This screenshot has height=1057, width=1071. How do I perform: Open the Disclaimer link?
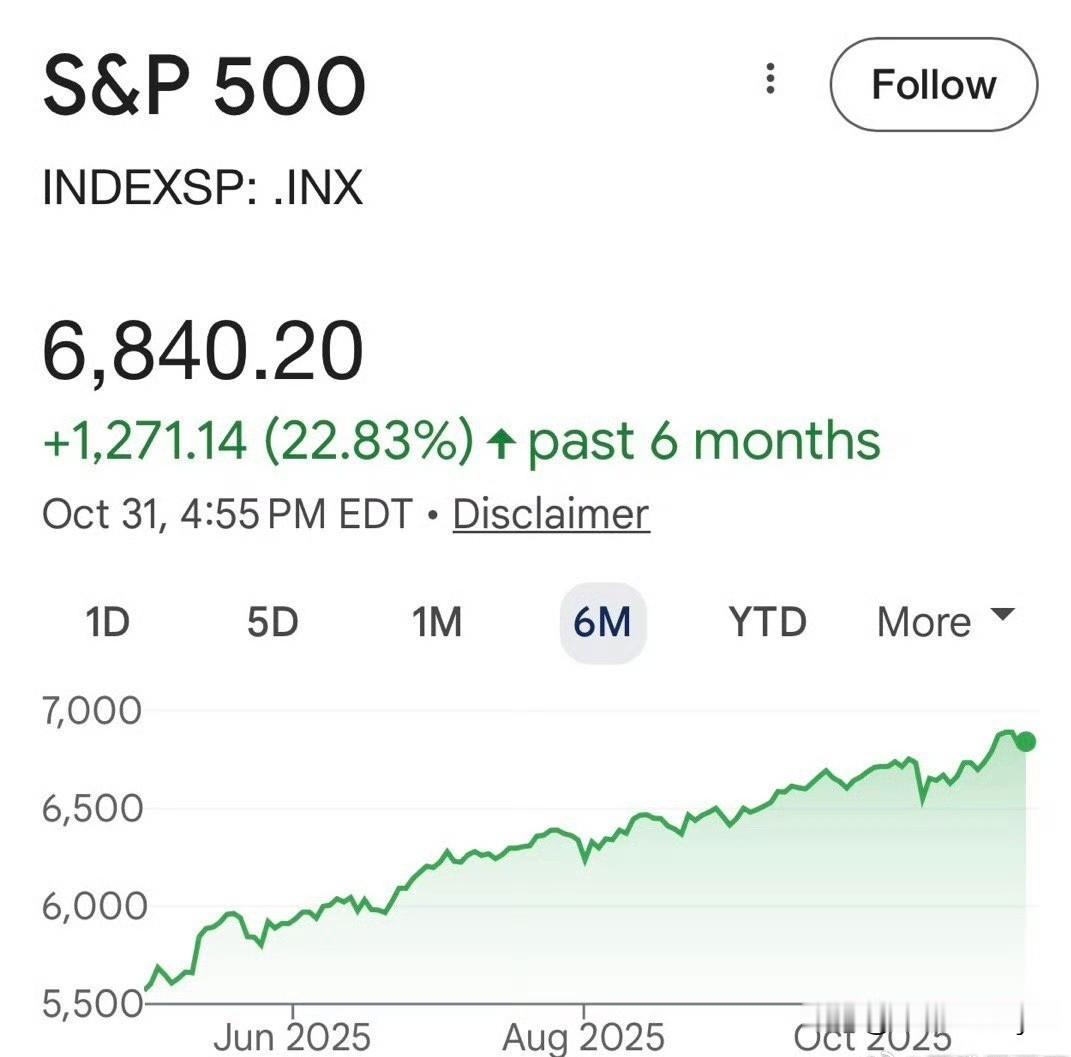tap(551, 514)
